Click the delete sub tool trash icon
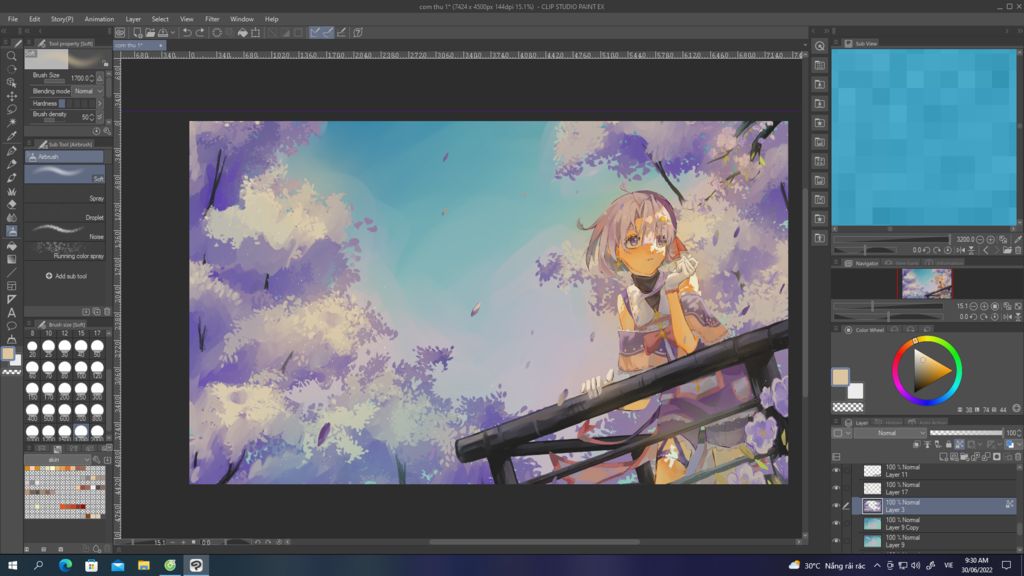Screen dimensions: 1024x576 coord(107,312)
